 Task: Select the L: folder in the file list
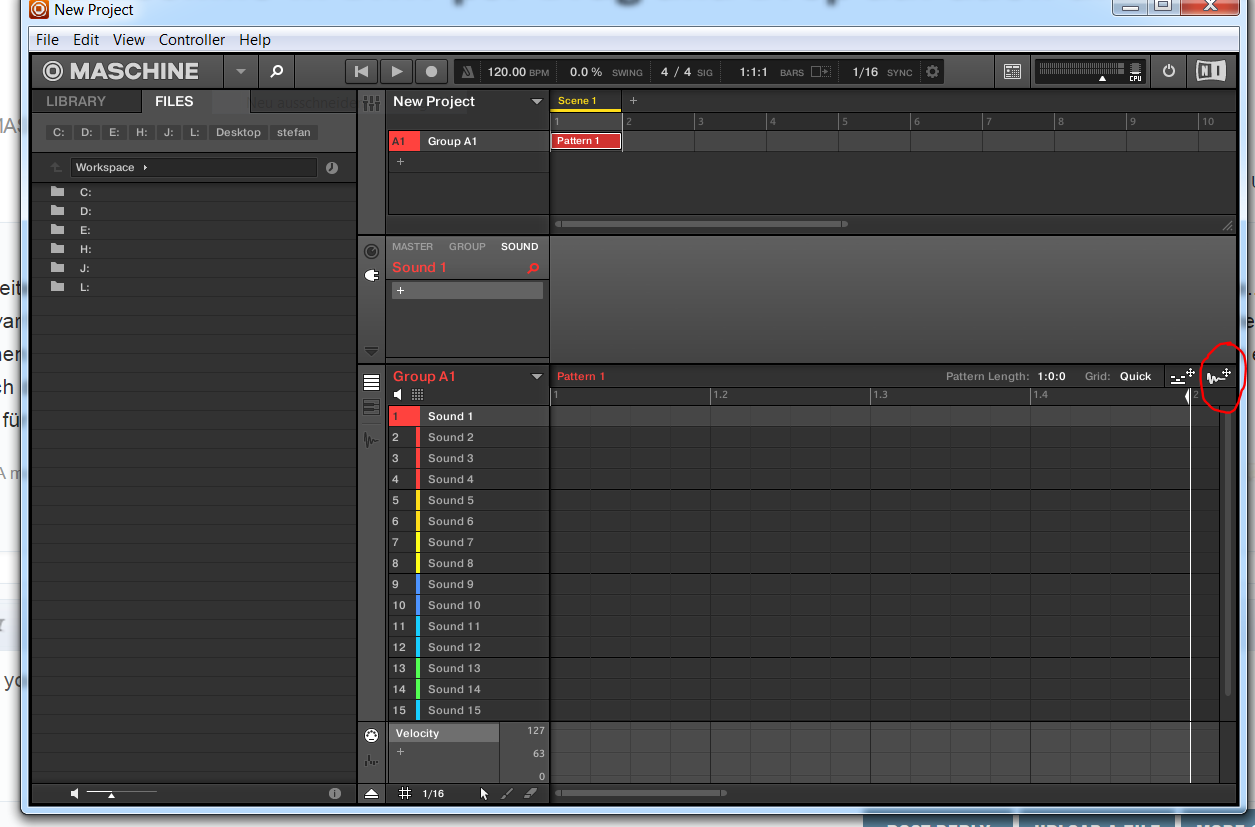point(193,287)
